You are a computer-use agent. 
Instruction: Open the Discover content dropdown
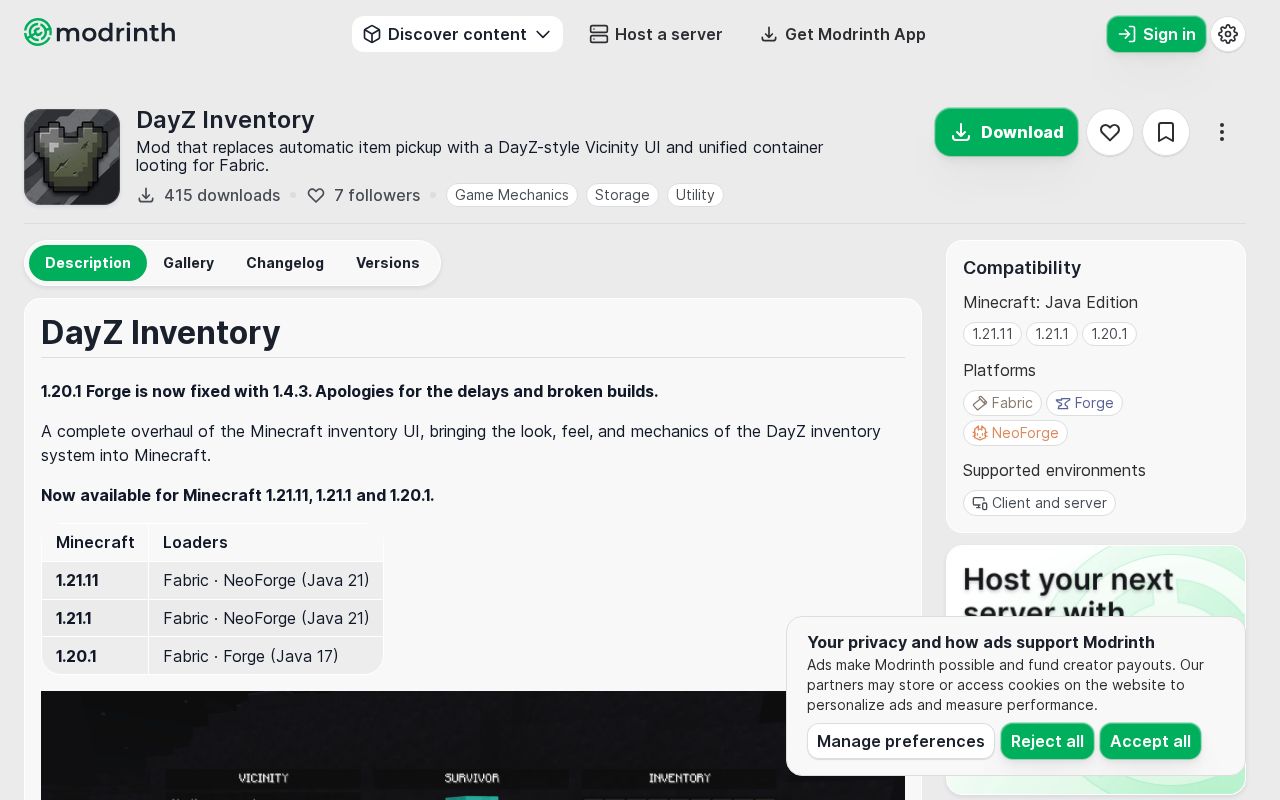pos(457,34)
